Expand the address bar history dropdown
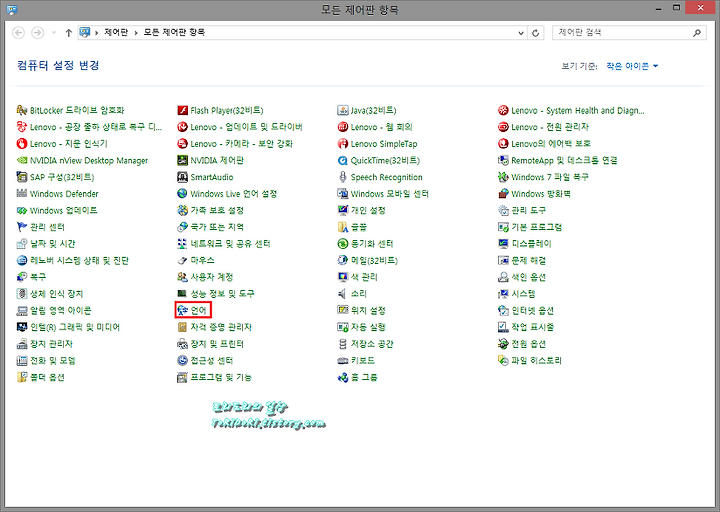The width and height of the screenshot is (720, 512). (521, 33)
